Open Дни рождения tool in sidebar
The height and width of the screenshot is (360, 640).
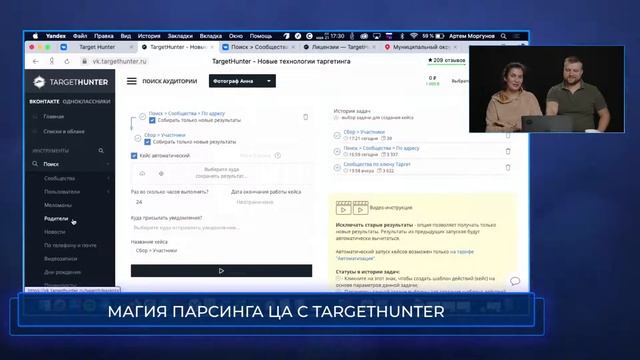pos(62,272)
